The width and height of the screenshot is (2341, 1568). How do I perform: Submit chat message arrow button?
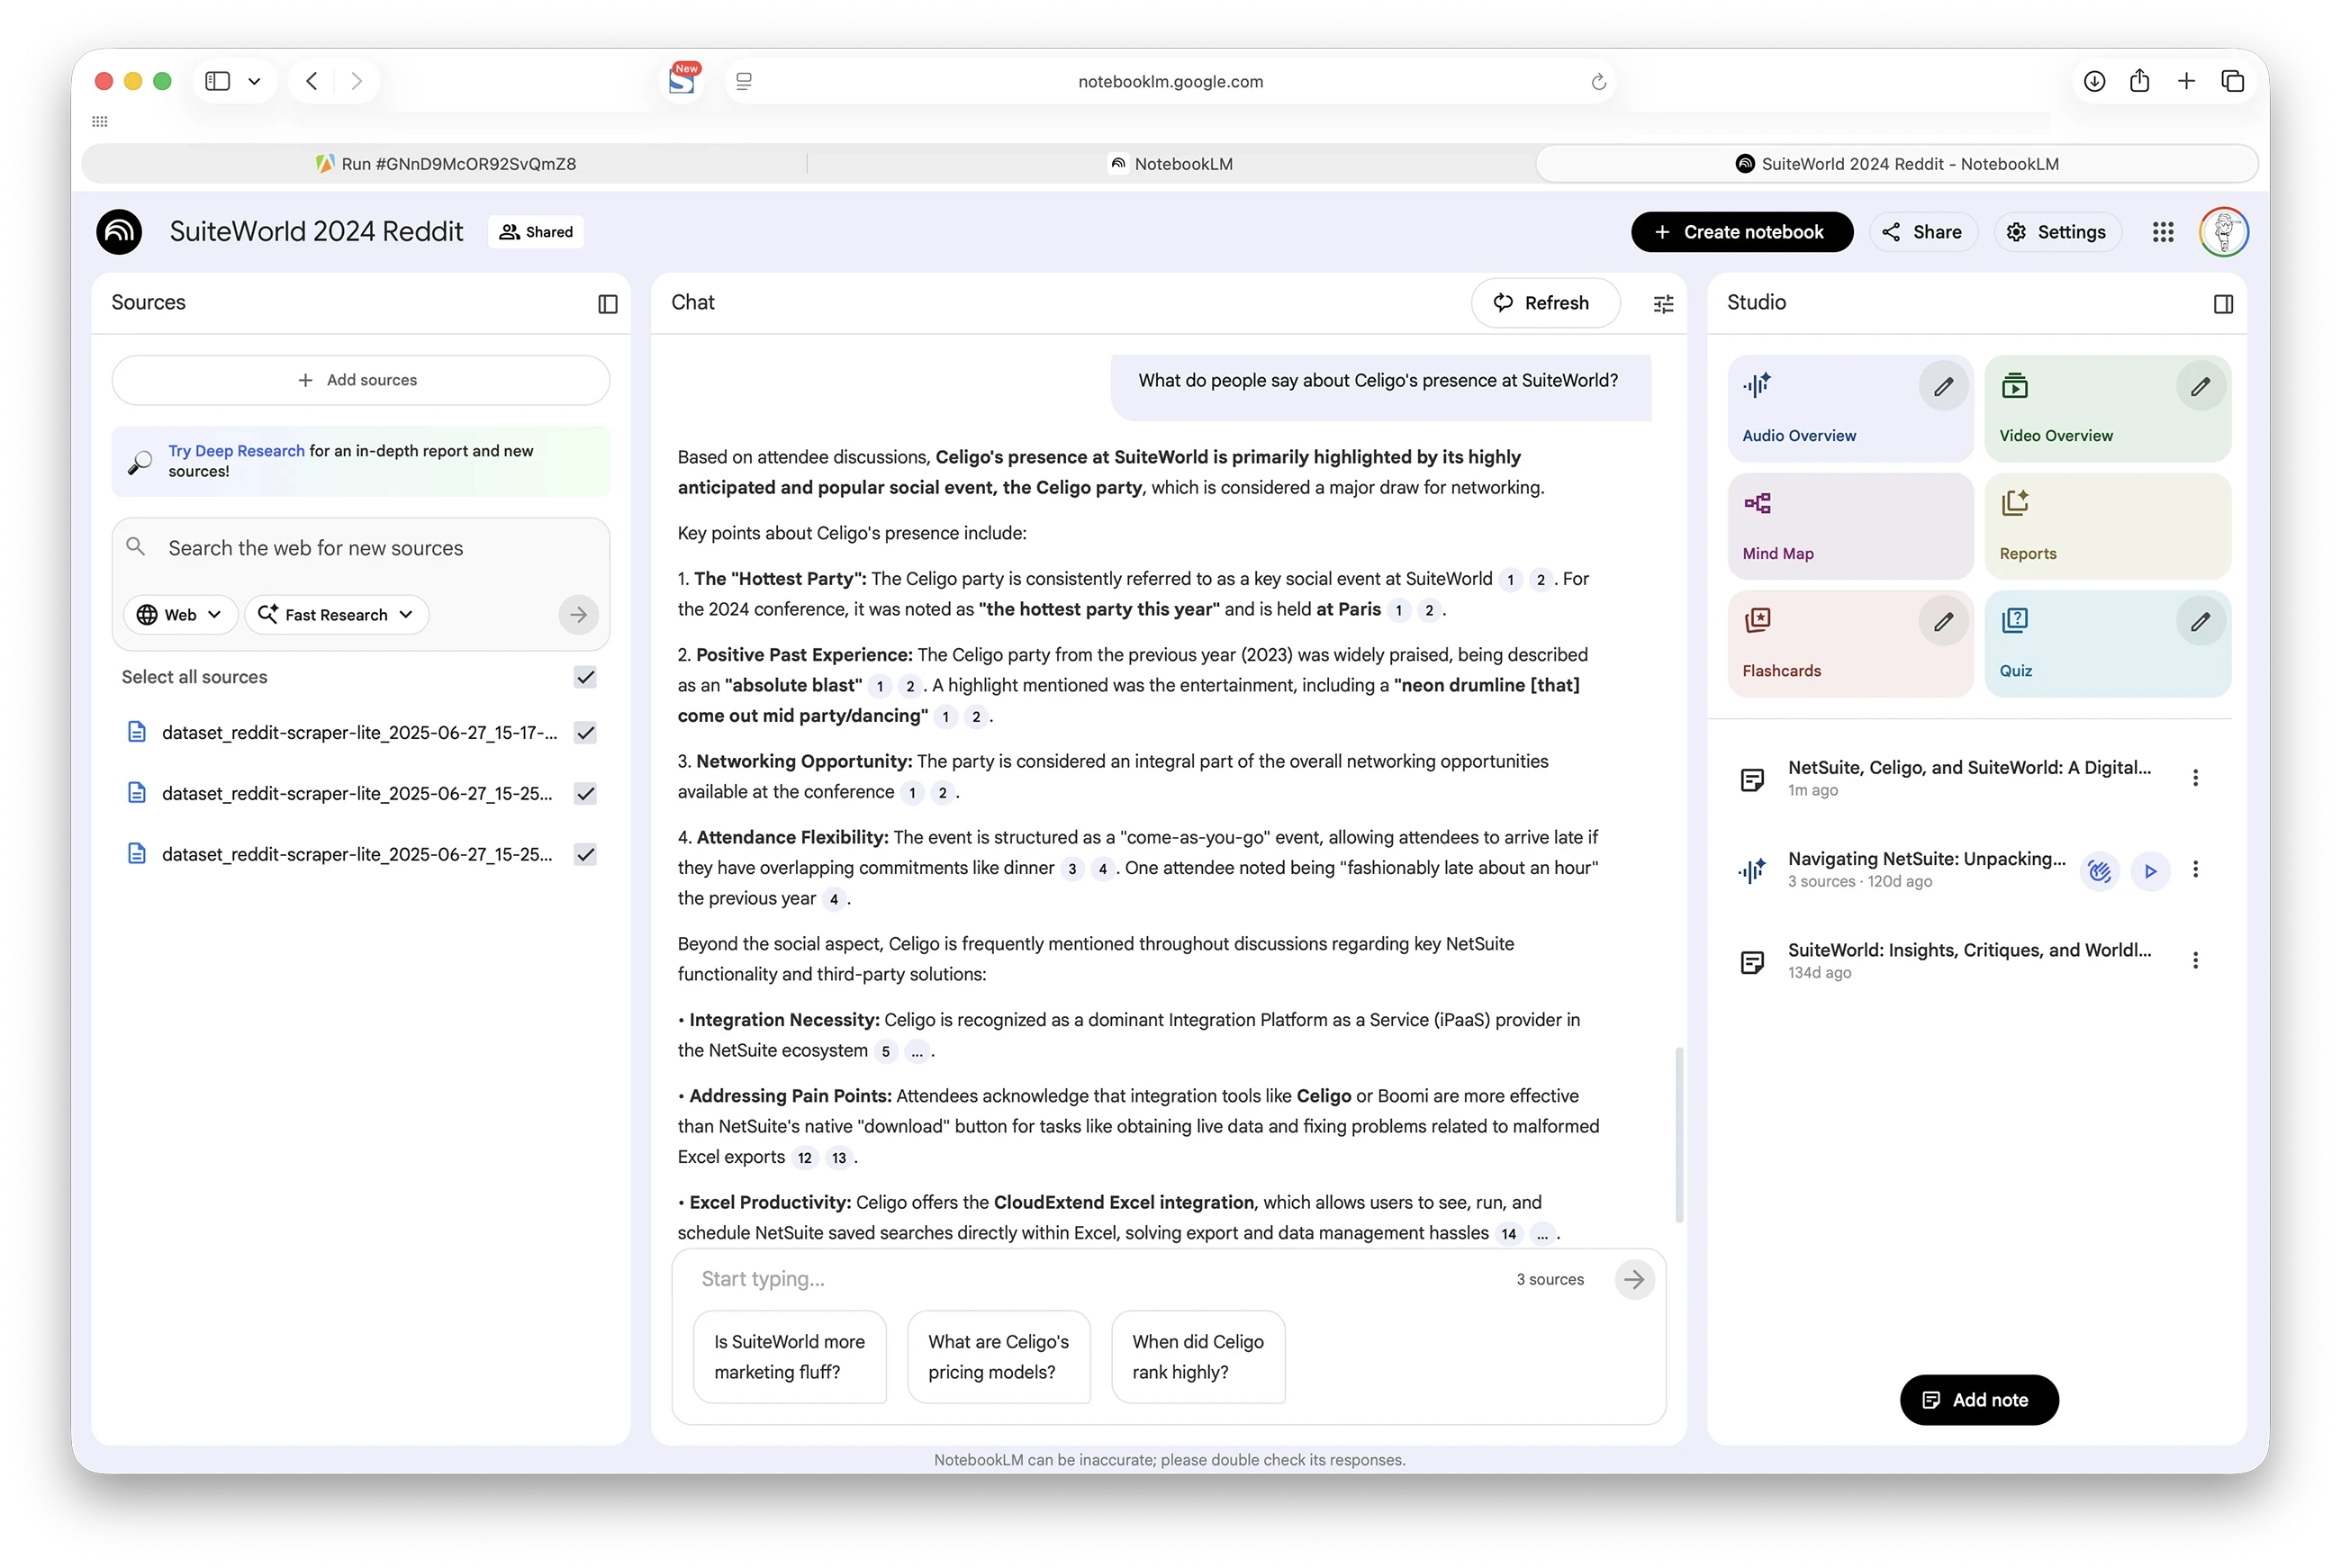point(1634,1279)
